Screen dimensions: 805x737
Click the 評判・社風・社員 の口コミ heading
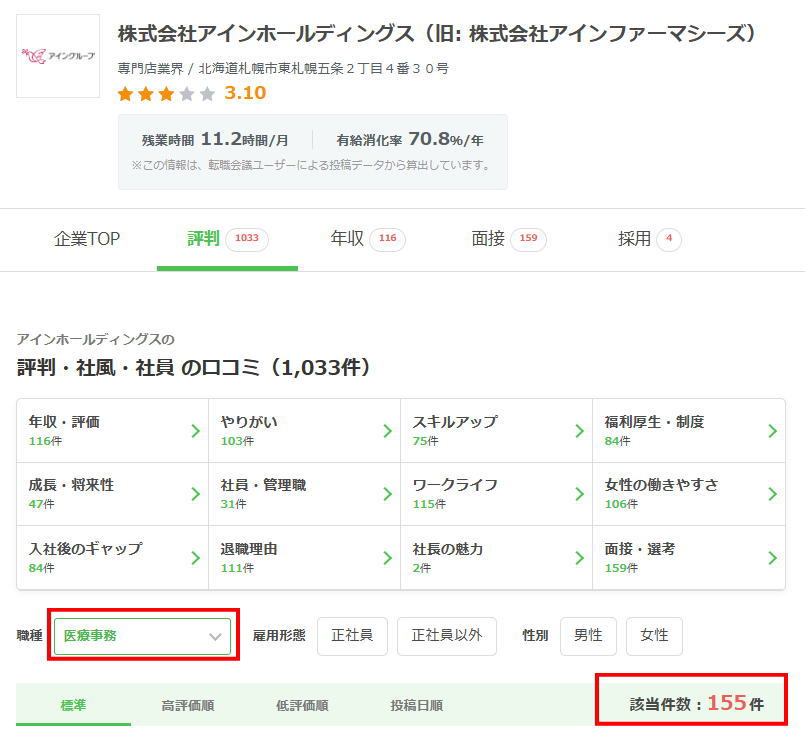tap(193, 367)
